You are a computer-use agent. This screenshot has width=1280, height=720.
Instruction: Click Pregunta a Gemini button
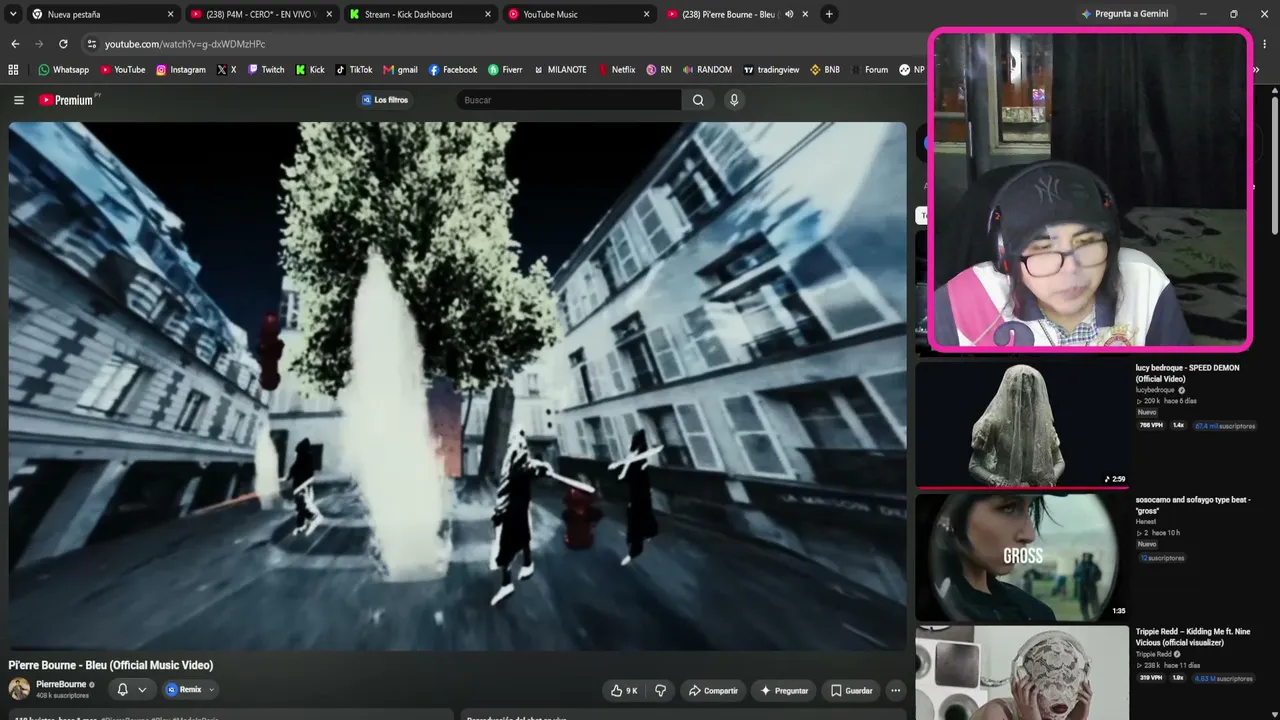pyautogui.click(x=1124, y=14)
